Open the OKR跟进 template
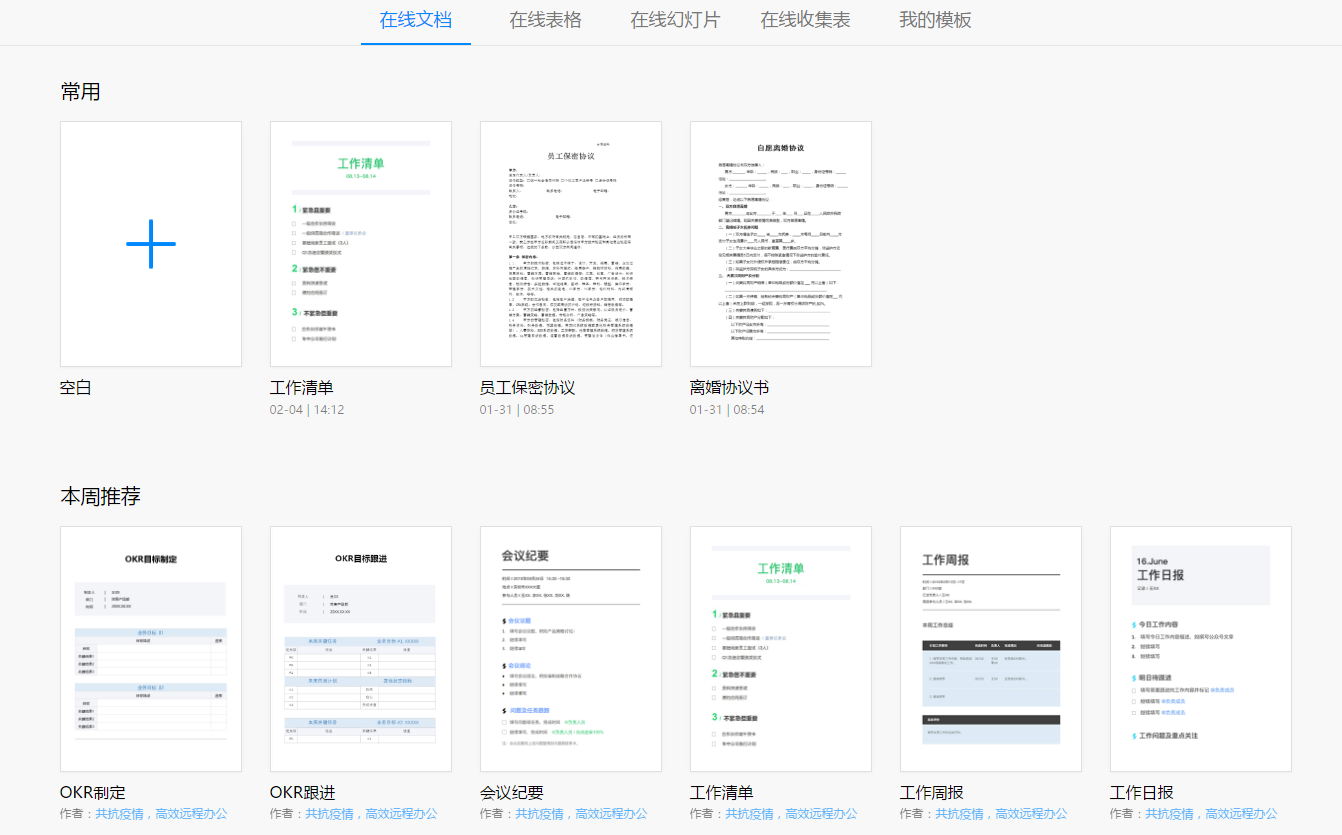1342x835 pixels. [x=360, y=648]
